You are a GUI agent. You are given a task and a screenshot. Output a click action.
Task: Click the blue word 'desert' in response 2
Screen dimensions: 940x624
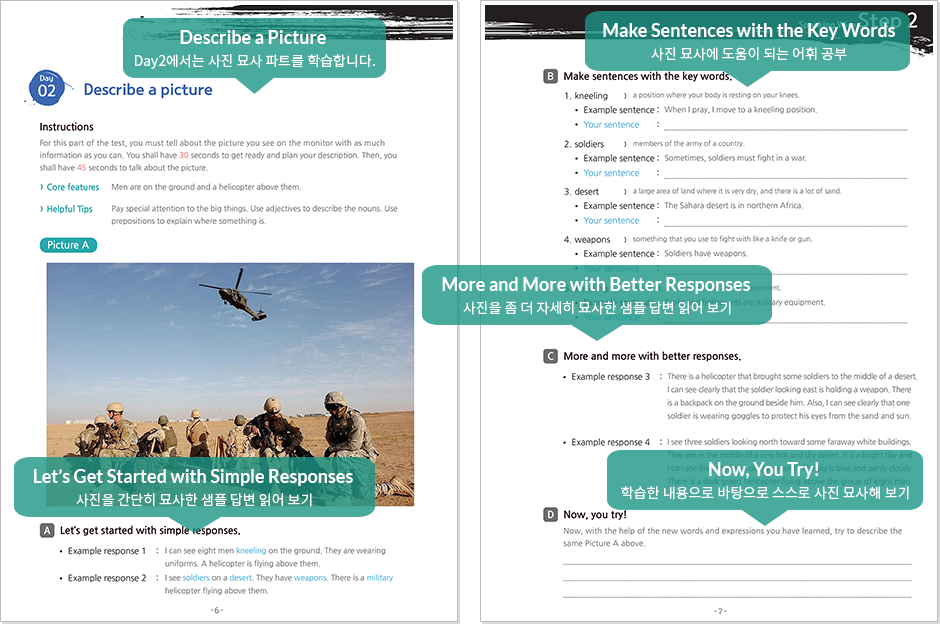[x=240, y=578]
